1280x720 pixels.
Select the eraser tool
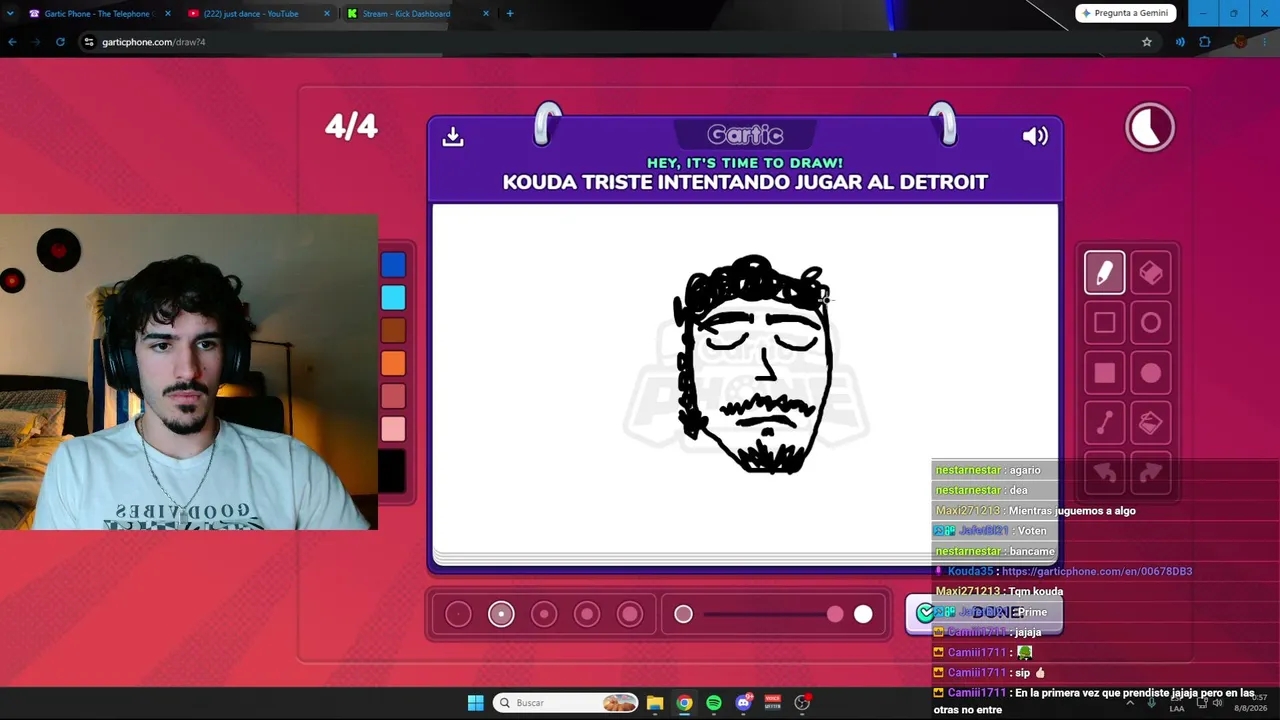click(1151, 273)
